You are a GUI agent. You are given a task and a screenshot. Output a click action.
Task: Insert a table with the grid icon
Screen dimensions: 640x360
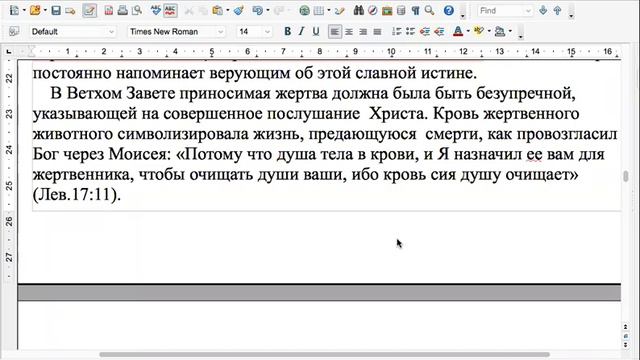(318, 11)
